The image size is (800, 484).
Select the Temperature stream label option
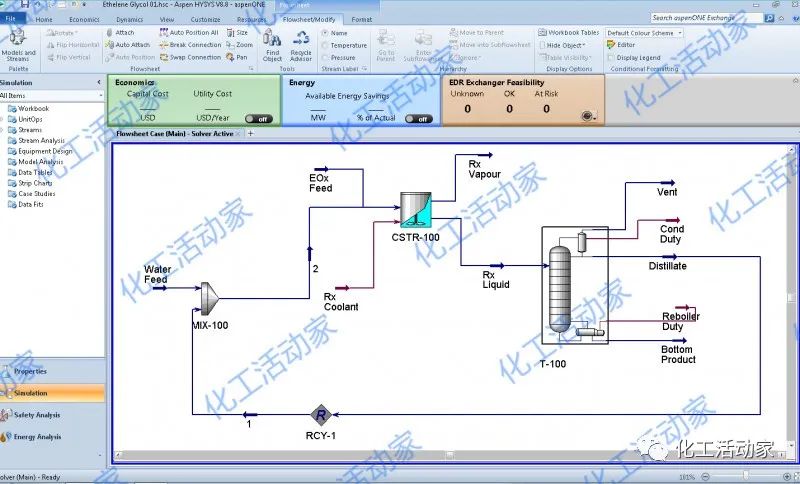(x=344, y=45)
